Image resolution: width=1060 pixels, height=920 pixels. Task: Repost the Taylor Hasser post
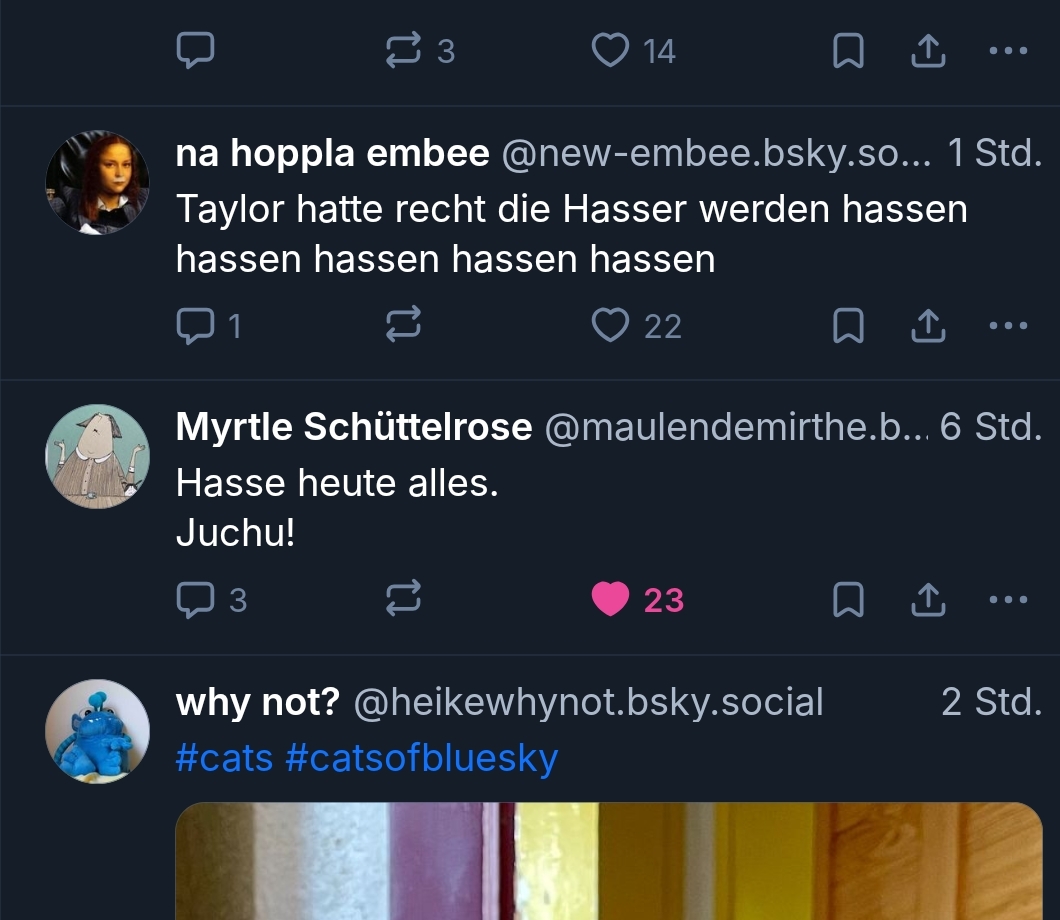tap(402, 325)
